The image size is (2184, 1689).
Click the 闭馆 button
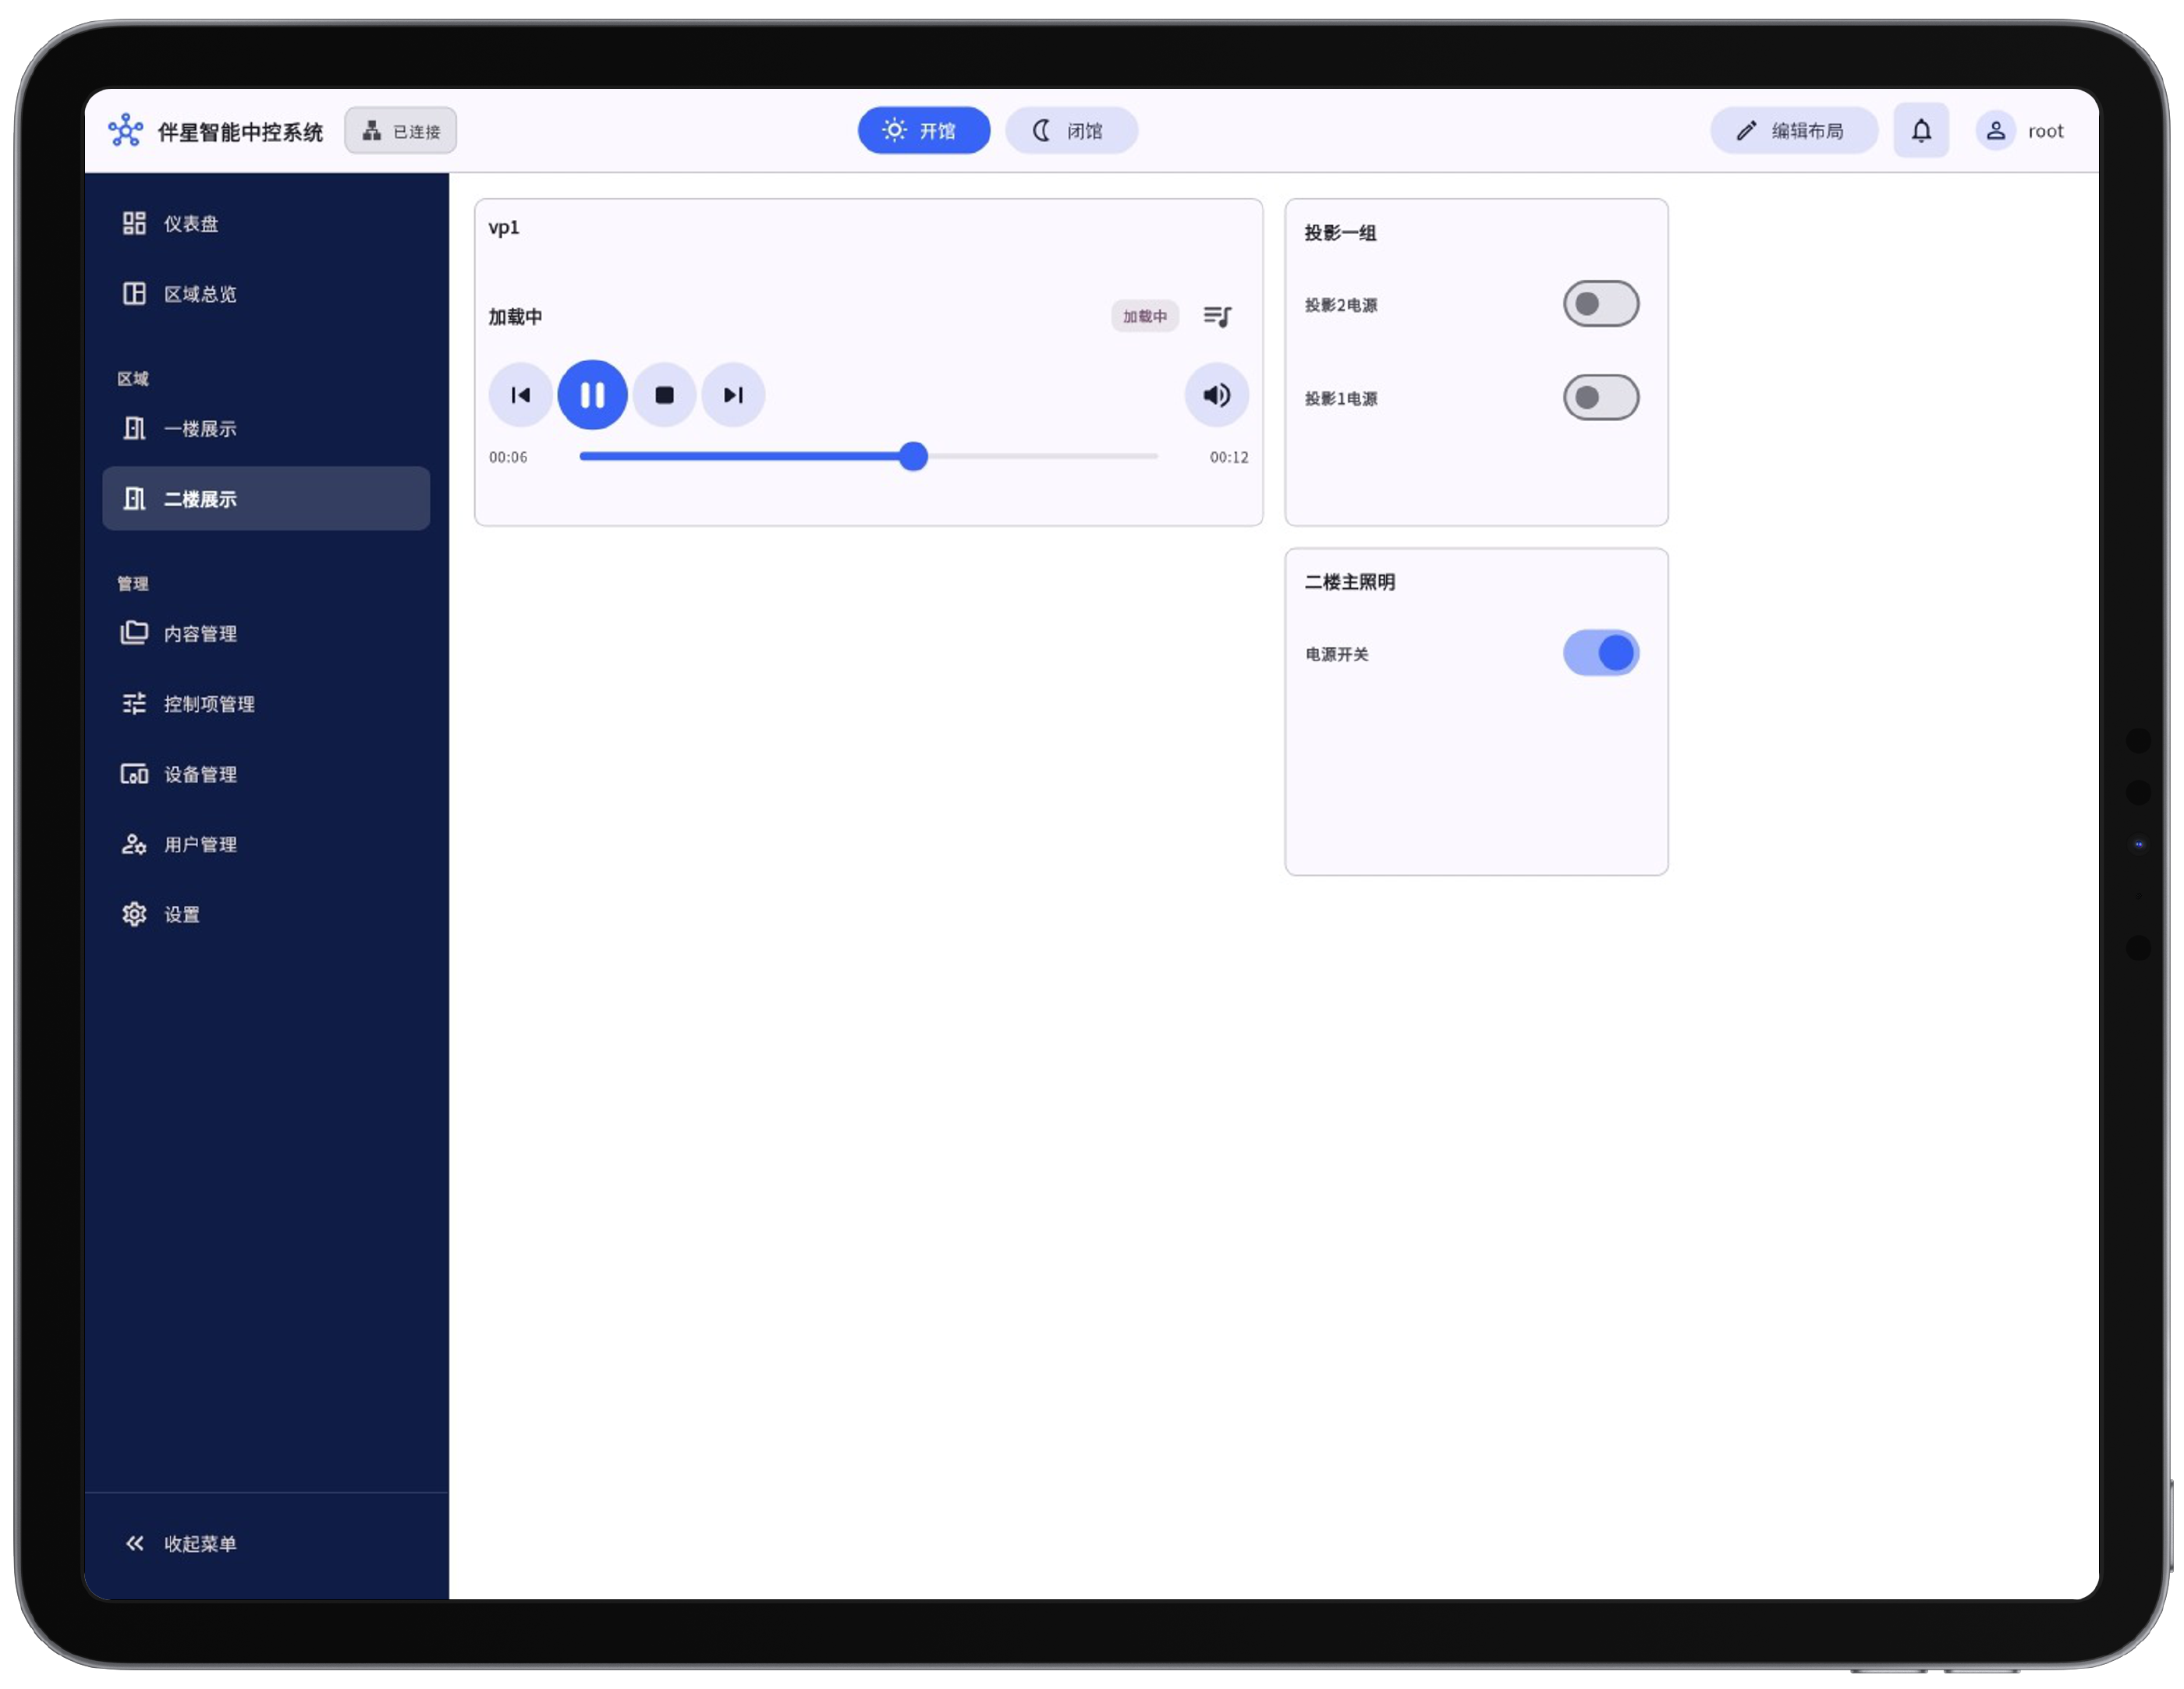1070,130
